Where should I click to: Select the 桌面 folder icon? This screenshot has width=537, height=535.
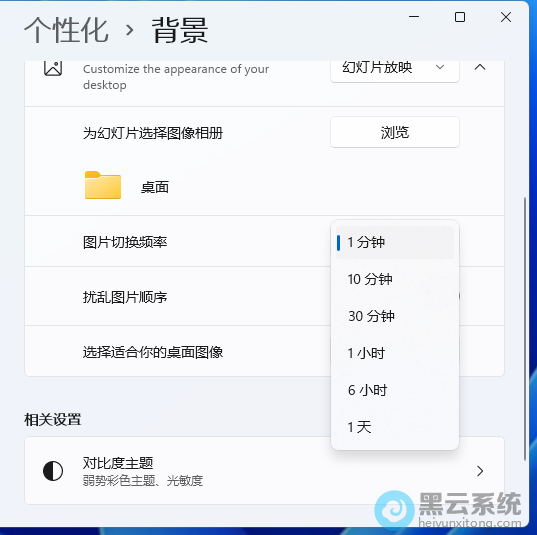click(x=103, y=185)
